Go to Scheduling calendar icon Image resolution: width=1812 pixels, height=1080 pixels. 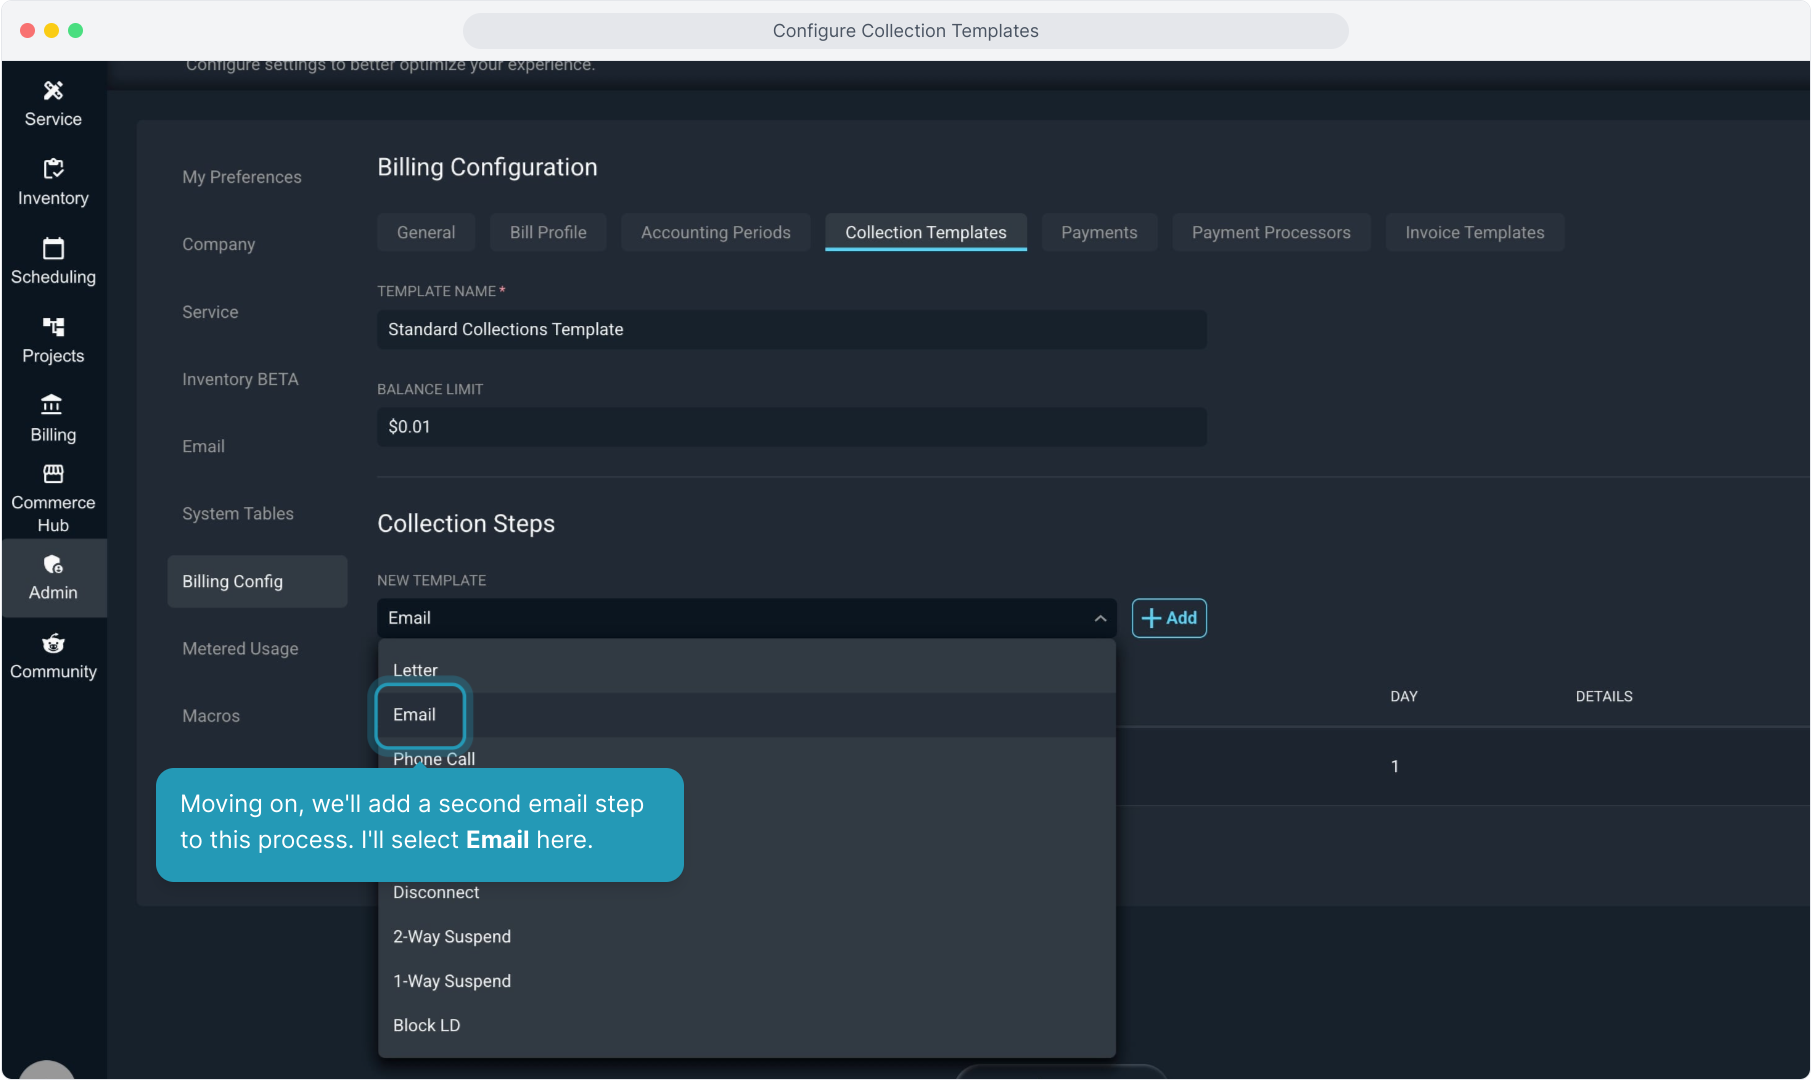(x=53, y=248)
